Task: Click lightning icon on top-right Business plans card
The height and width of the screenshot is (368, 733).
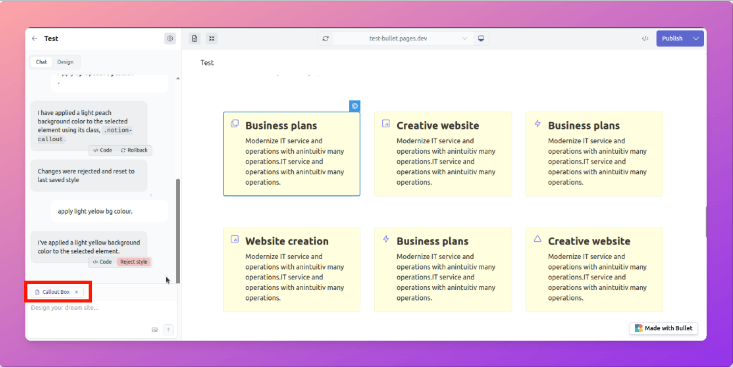Action: point(538,123)
